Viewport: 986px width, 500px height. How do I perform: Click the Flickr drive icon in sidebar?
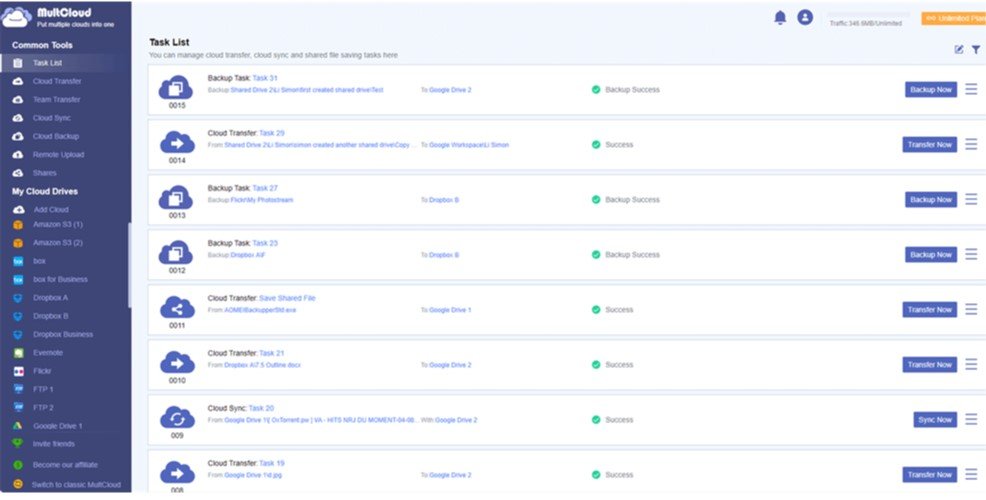pyautogui.click(x=18, y=371)
